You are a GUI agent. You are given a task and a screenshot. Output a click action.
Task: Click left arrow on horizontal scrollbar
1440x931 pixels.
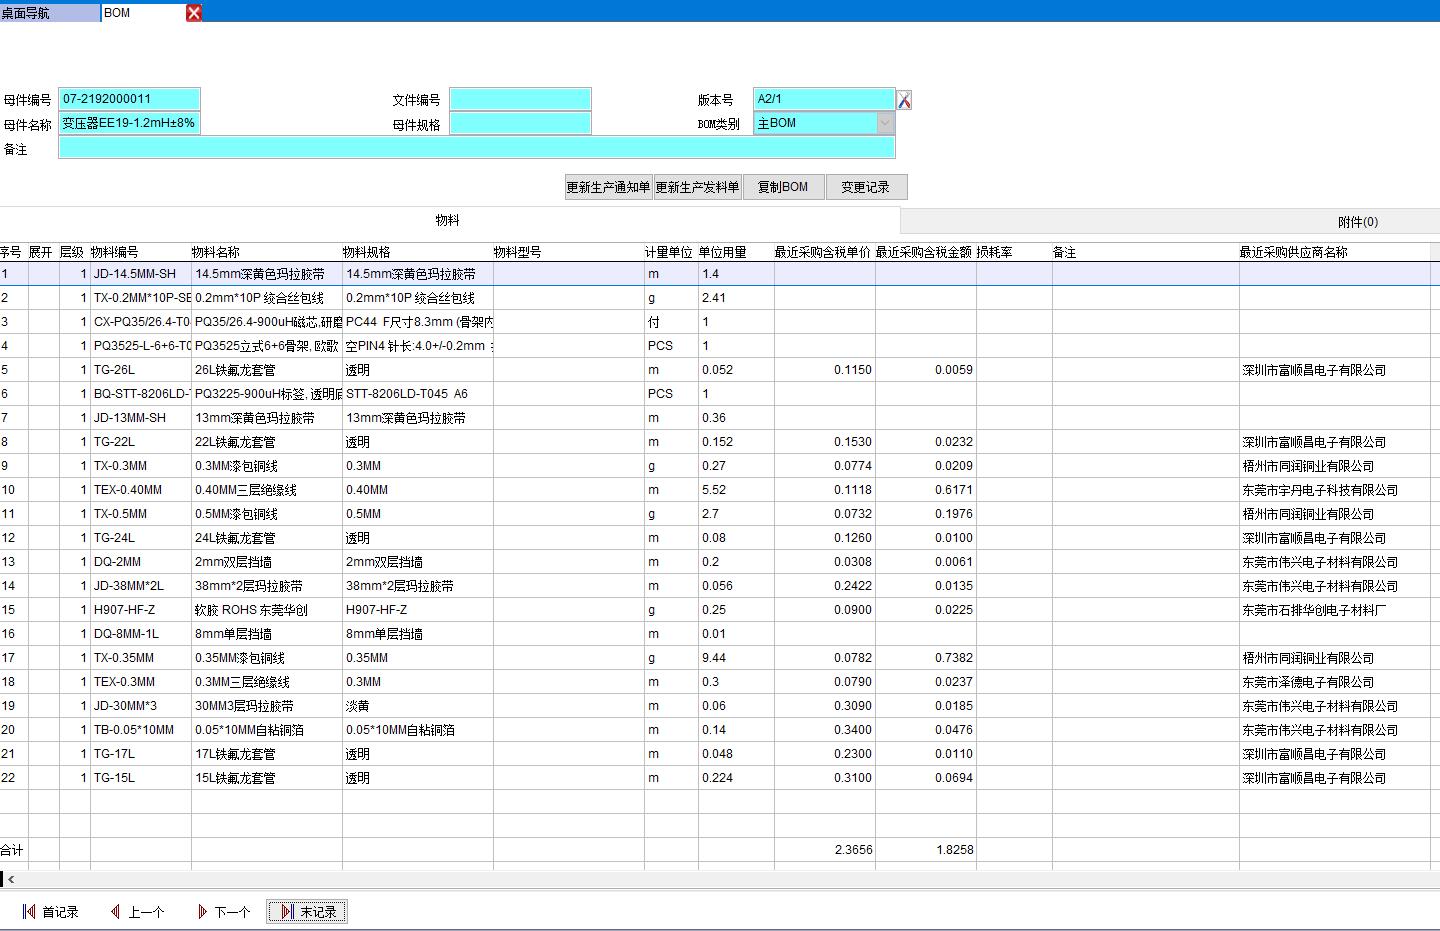pyautogui.click(x=11, y=879)
